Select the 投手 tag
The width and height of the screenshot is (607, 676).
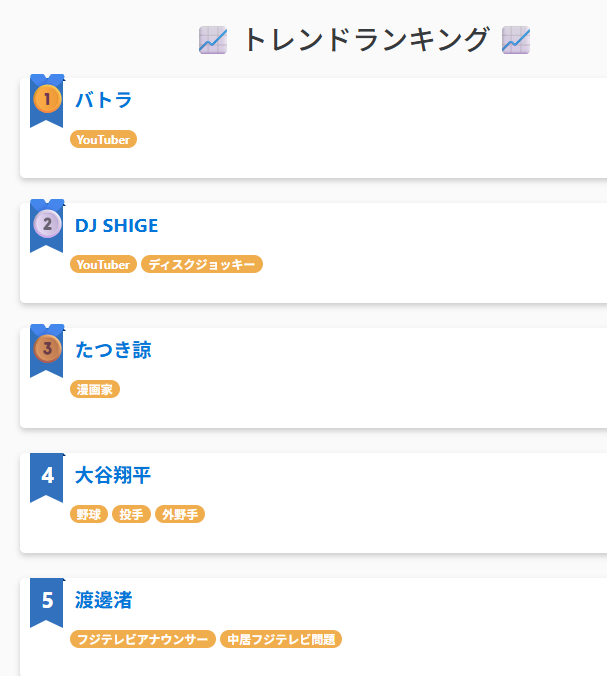coord(131,514)
